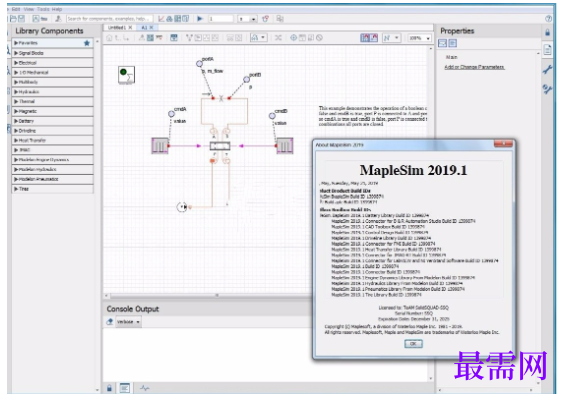Click the wrench icon on right sidebar
566x397 pixels.
pyautogui.click(x=547, y=69)
